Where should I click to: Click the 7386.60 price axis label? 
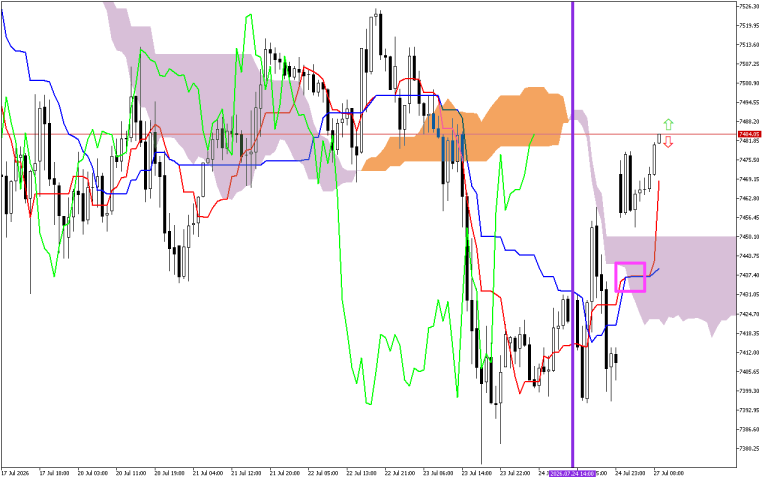(750, 429)
